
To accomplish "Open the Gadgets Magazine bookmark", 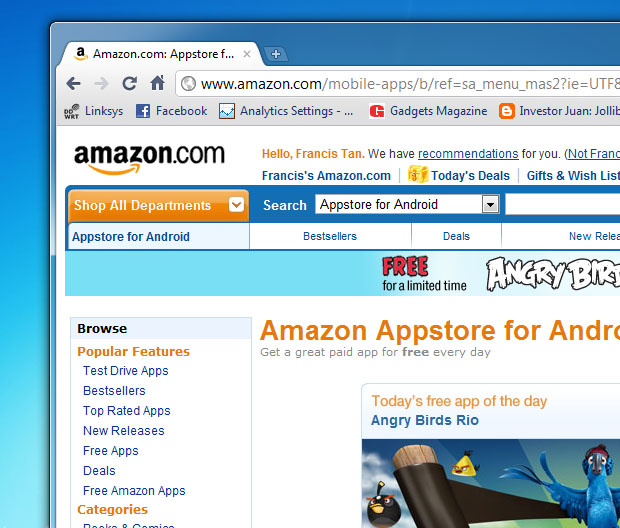I will click(x=428, y=111).
